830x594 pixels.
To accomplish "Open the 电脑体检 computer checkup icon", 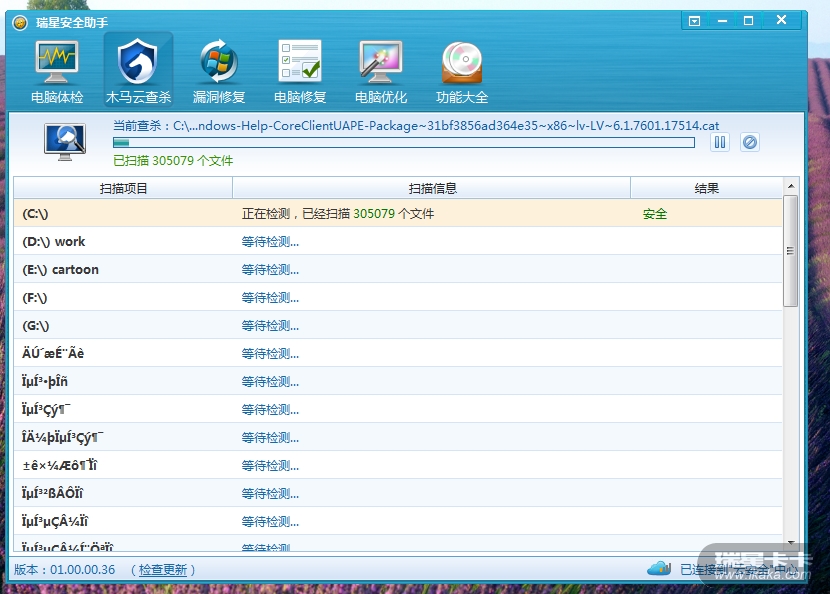I will [57, 71].
